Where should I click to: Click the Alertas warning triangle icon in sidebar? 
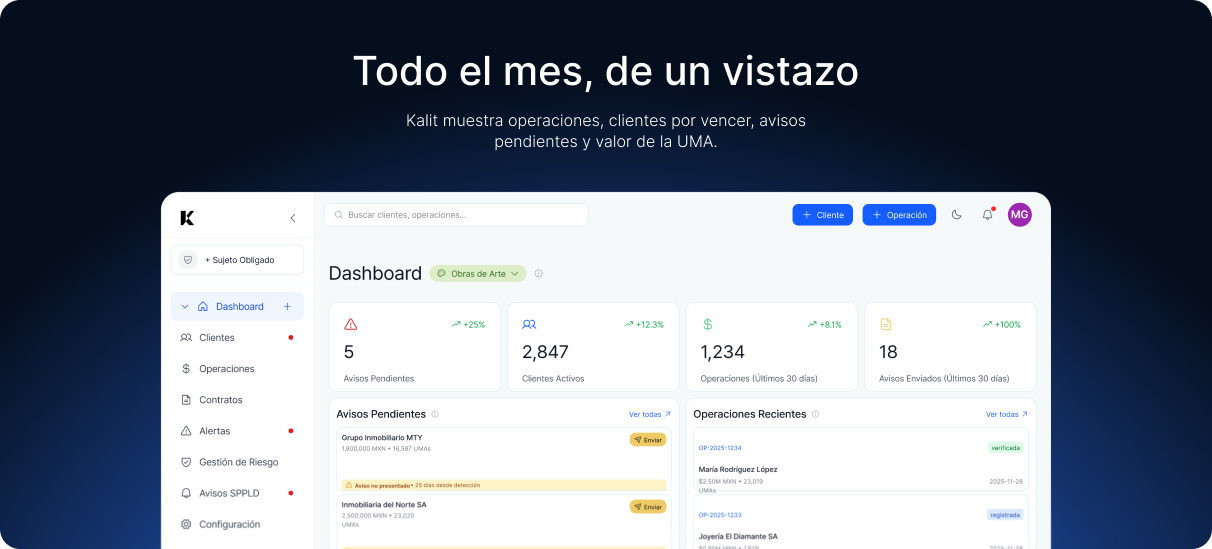[186, 431]
